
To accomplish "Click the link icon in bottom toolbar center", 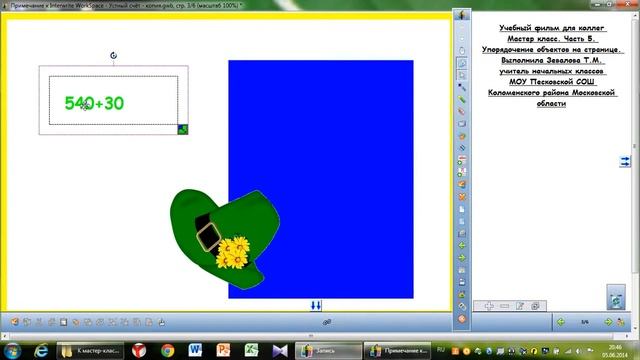I will click(x=327, y=322).
